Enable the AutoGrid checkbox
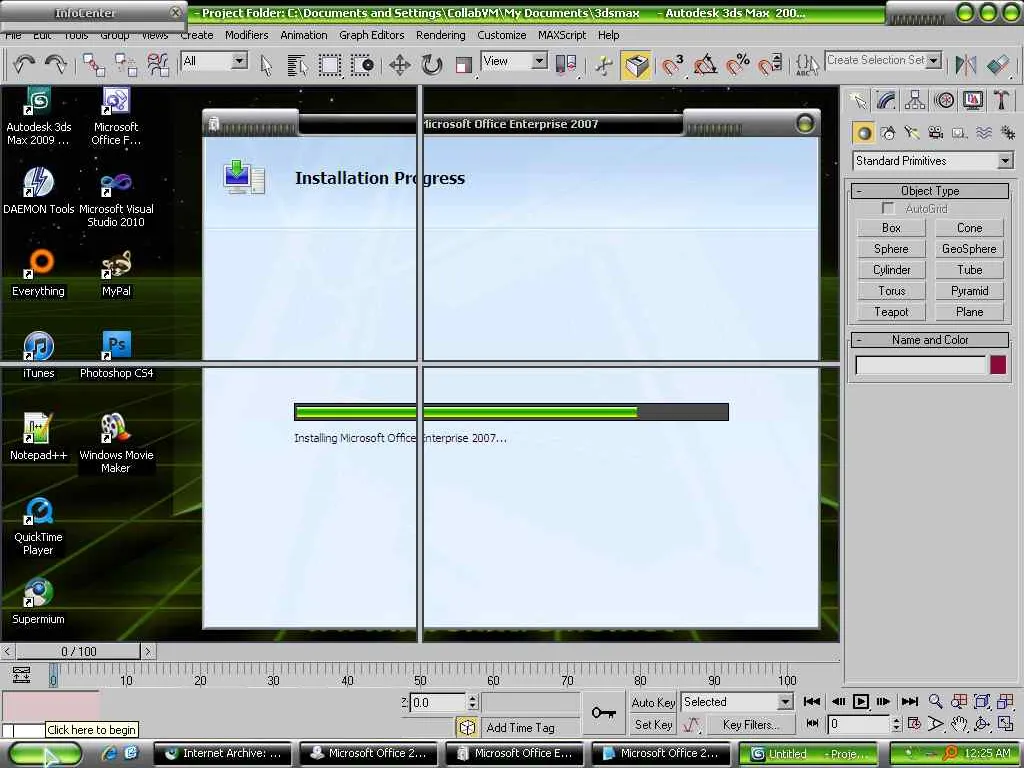 pyautogui.click(x=888, y=208)
